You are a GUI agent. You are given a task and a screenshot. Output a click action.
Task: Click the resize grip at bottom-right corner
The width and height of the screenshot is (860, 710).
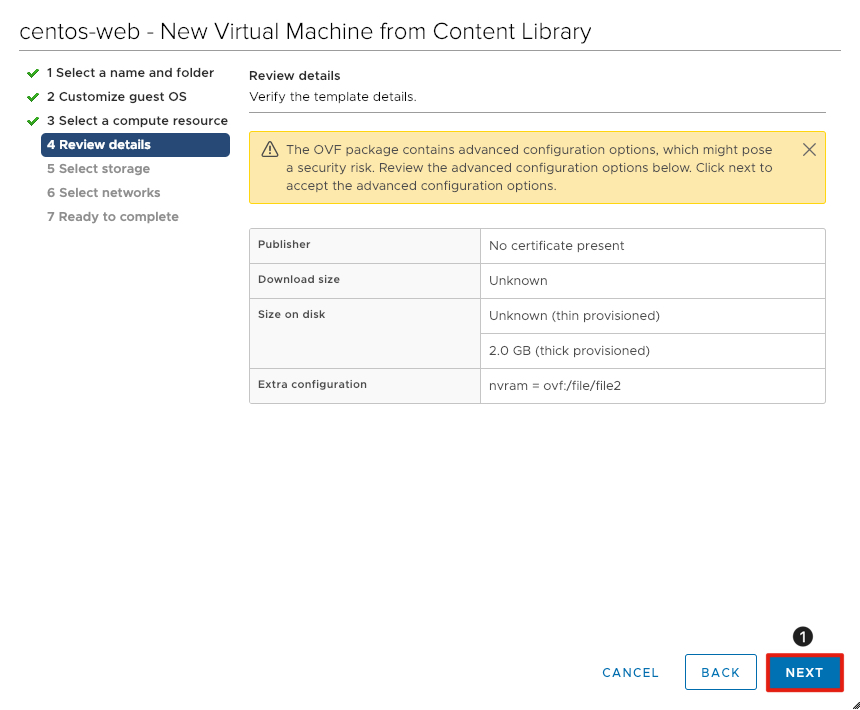tap(853, 703)
